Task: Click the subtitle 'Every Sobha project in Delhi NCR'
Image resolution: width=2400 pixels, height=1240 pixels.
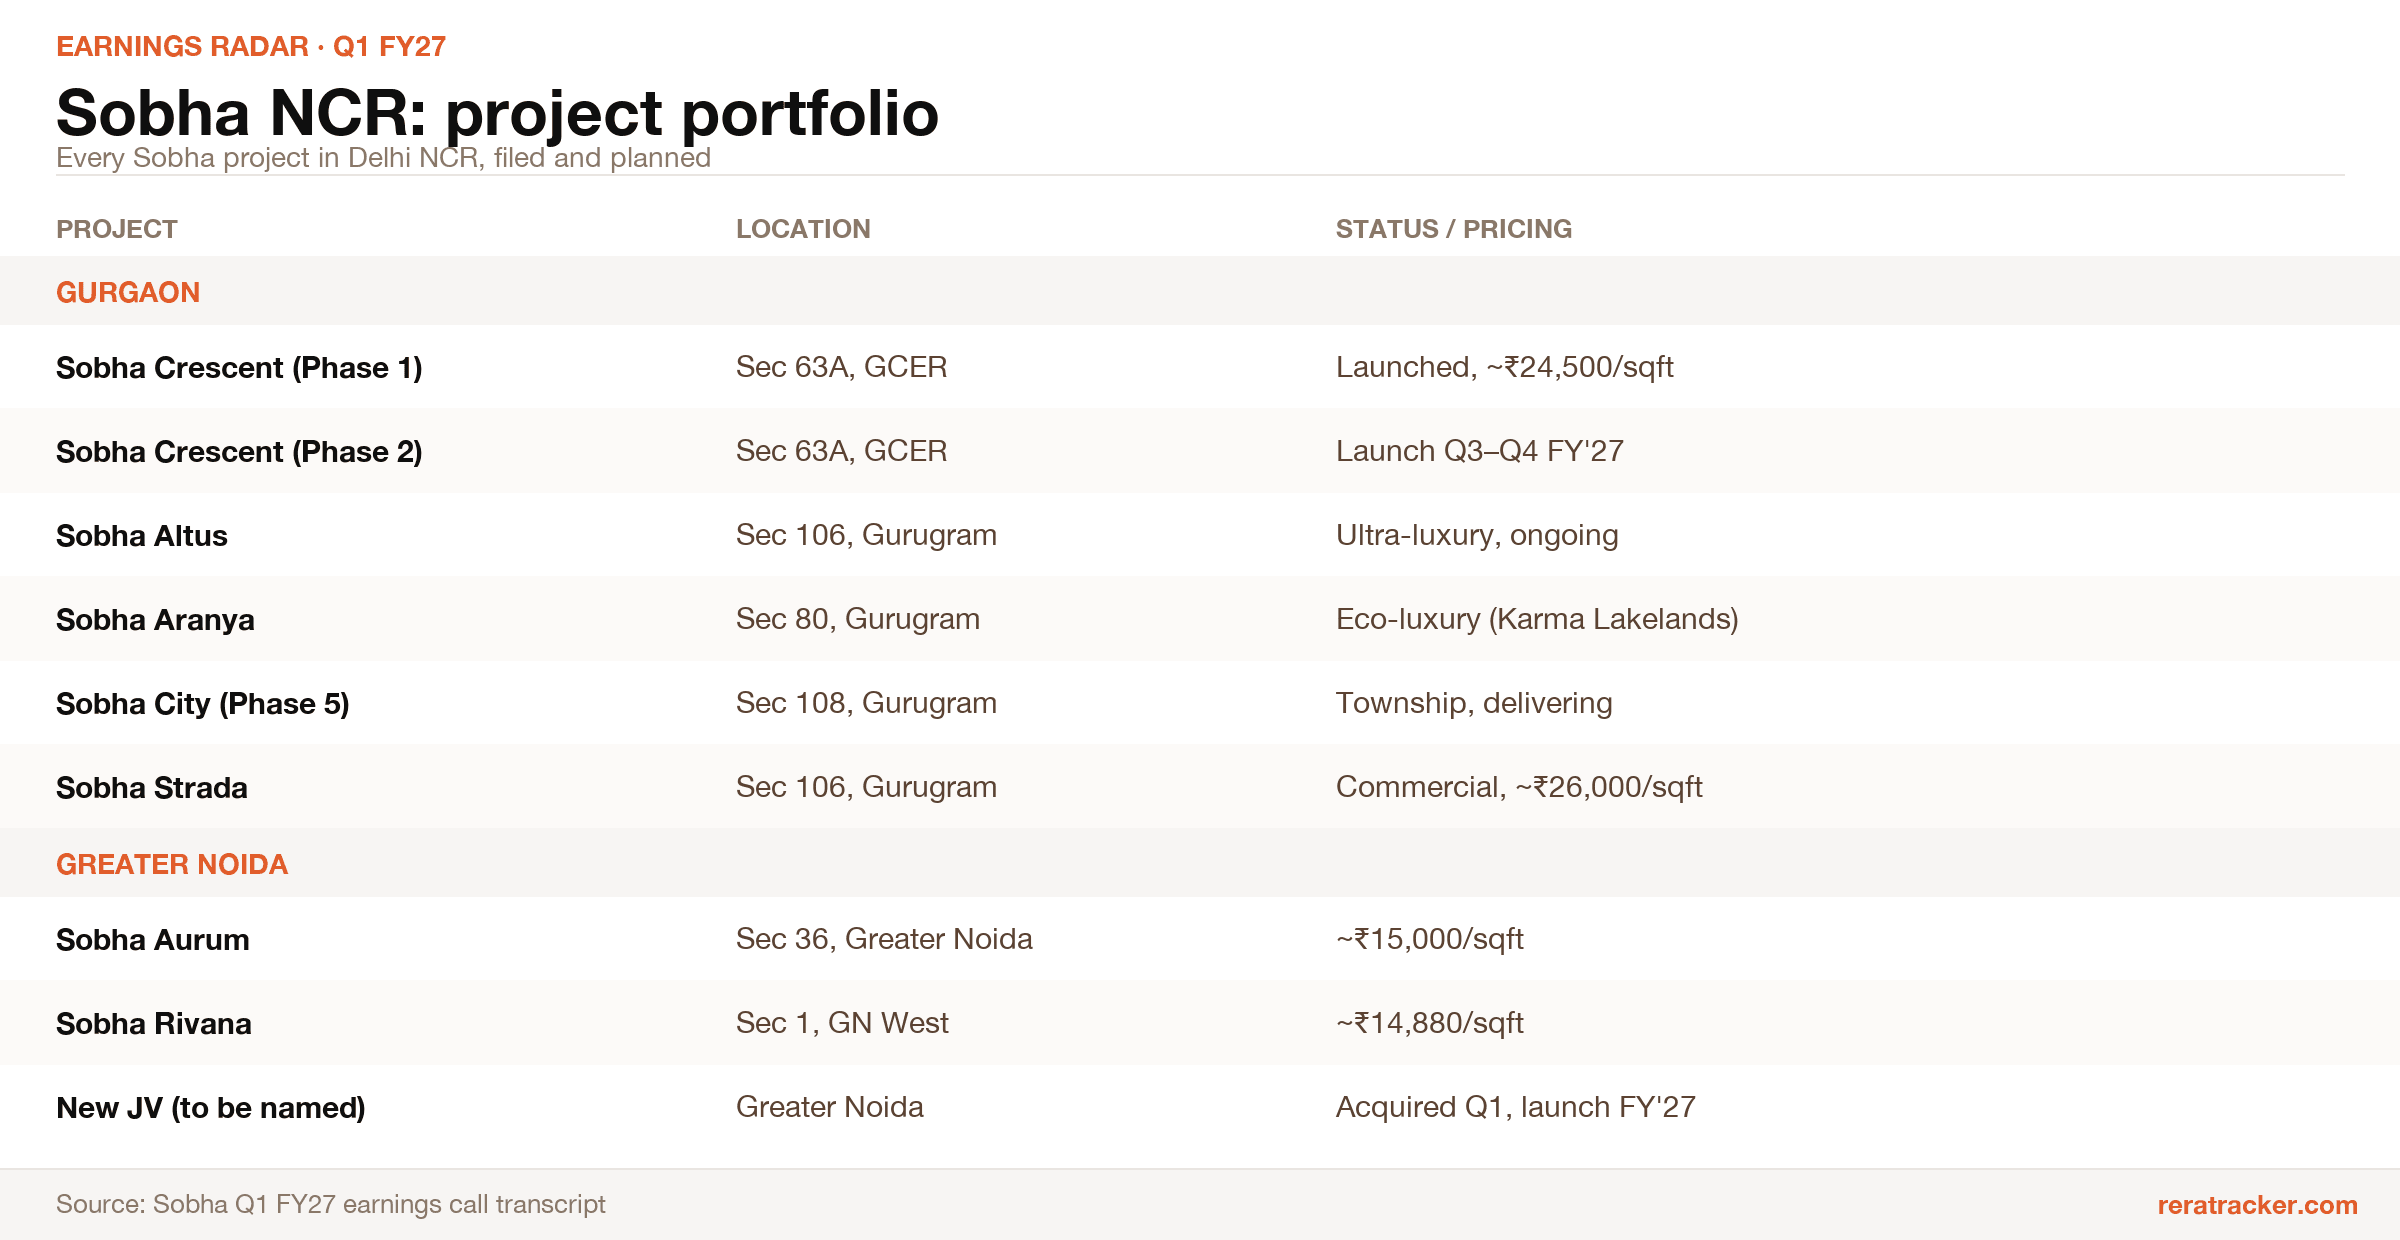Action: pos(270,158)
